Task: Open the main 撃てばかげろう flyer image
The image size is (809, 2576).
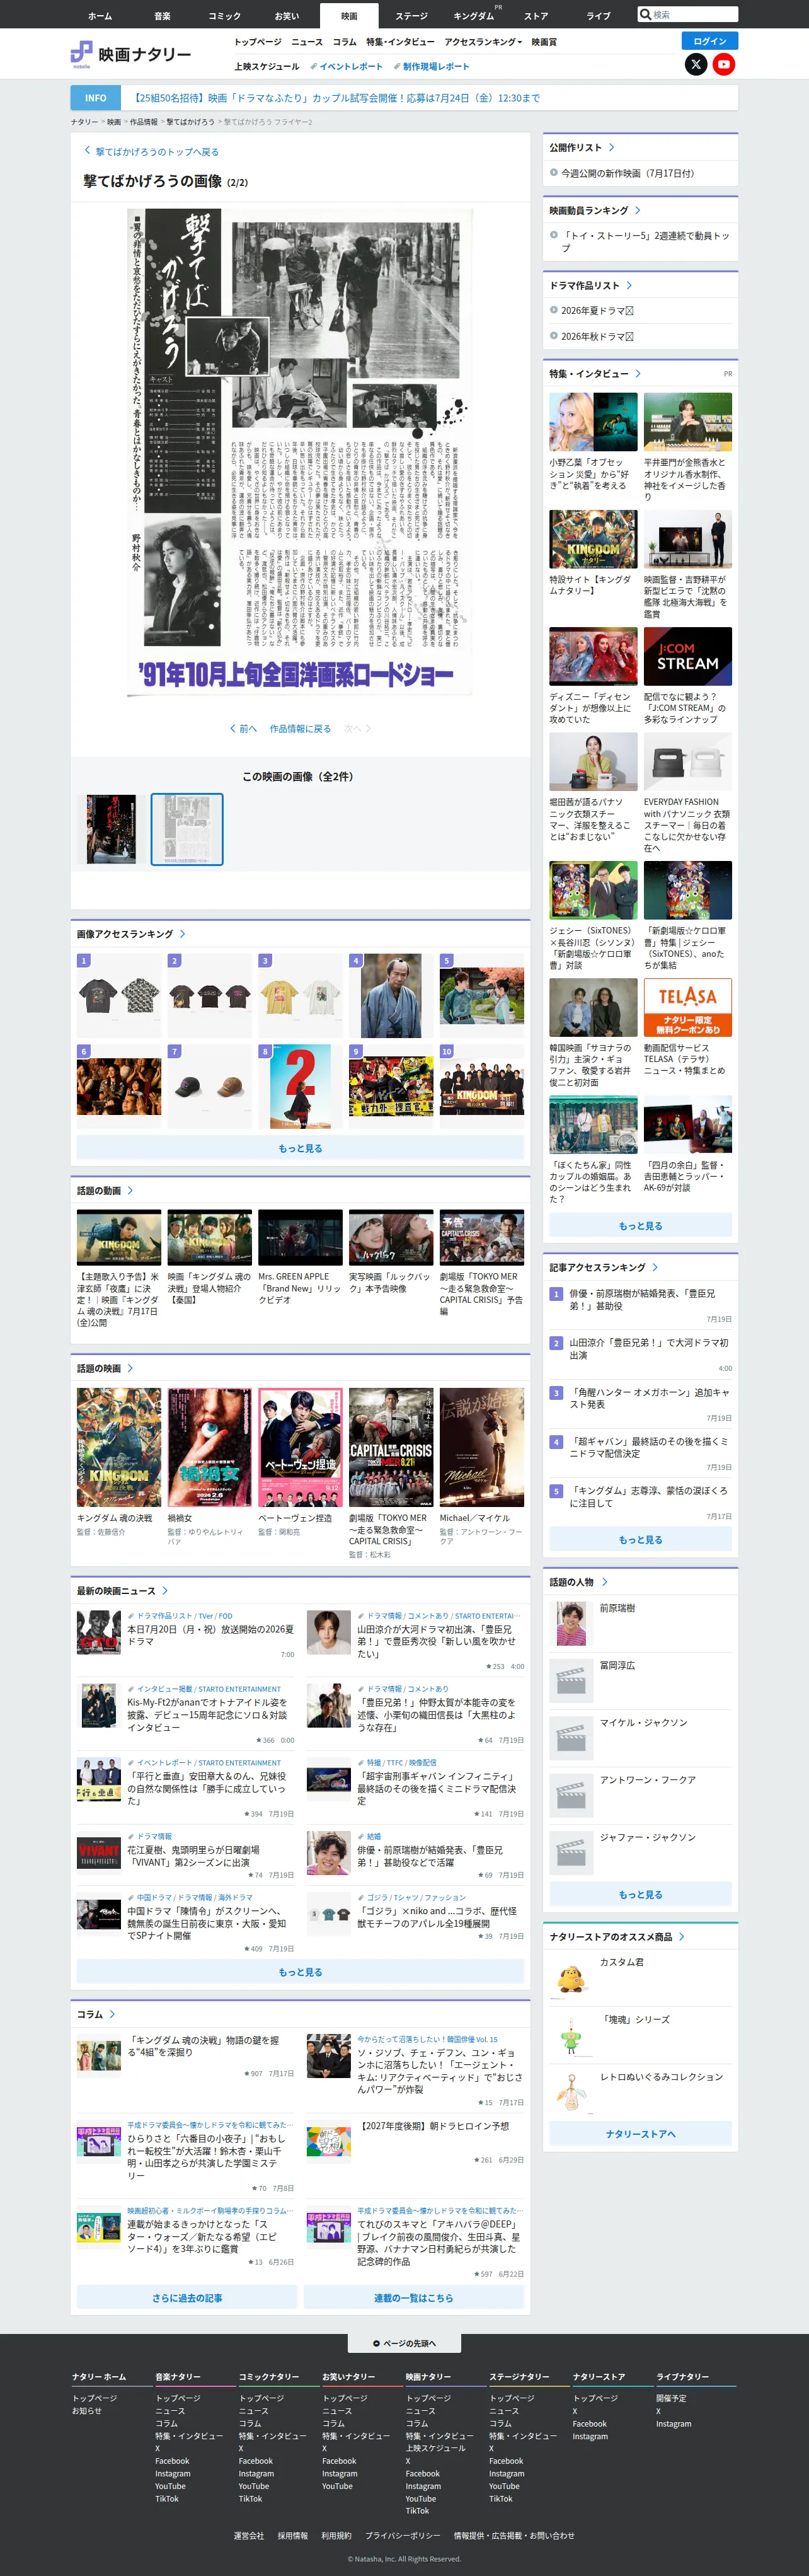Action: pyautogui.click(x=300, y=452)
